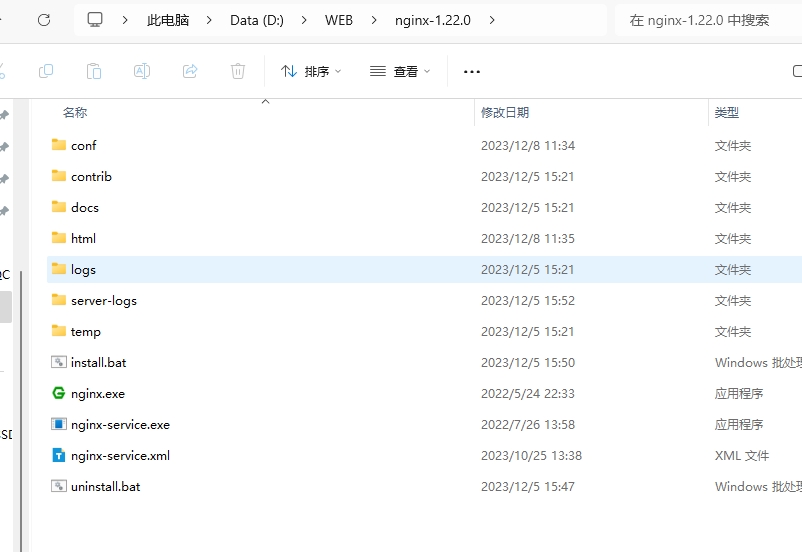Delete selected item with trash icon
Image resolution: width=802 pixels, height=552 pixels.
point(238,71)
